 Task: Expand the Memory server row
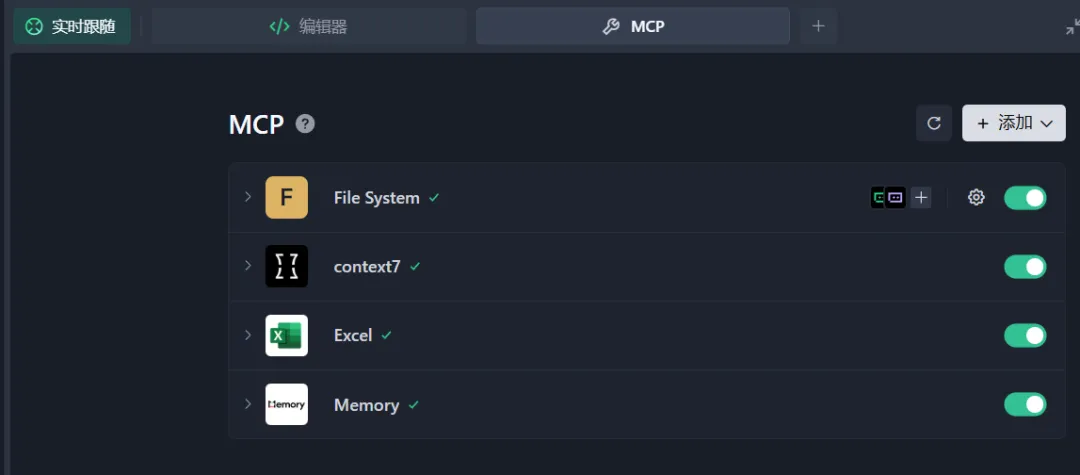pyautogui.click(x=248, y=404)
